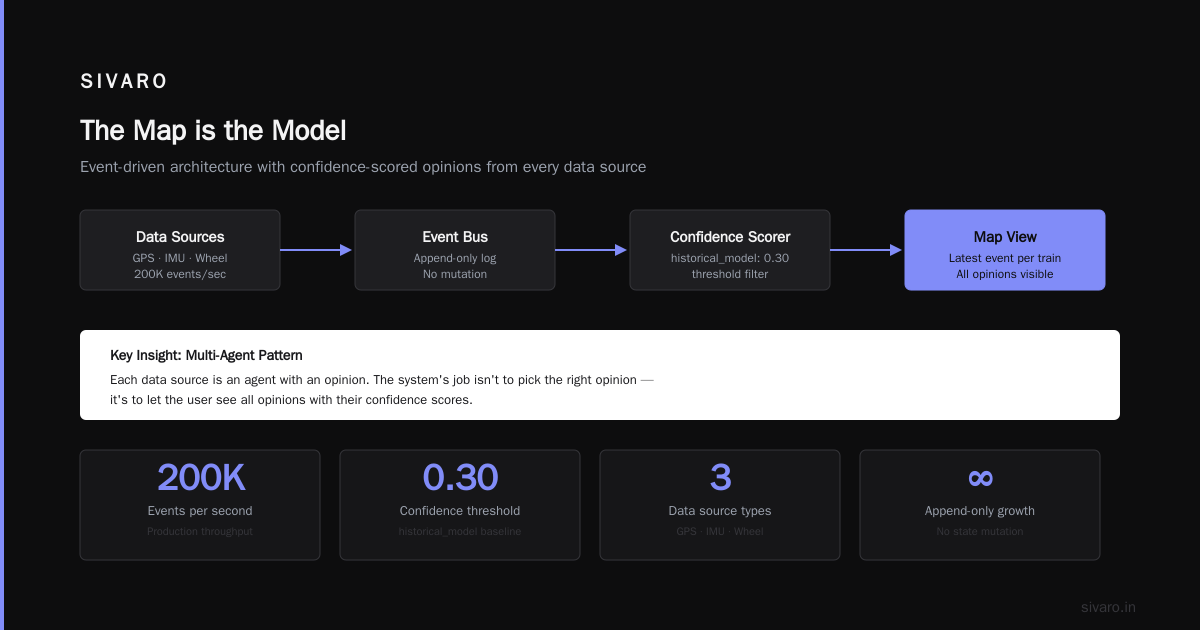Click the highlighted Map View box
This screenshot has height=630, width=1200.
click(1005, 250)
